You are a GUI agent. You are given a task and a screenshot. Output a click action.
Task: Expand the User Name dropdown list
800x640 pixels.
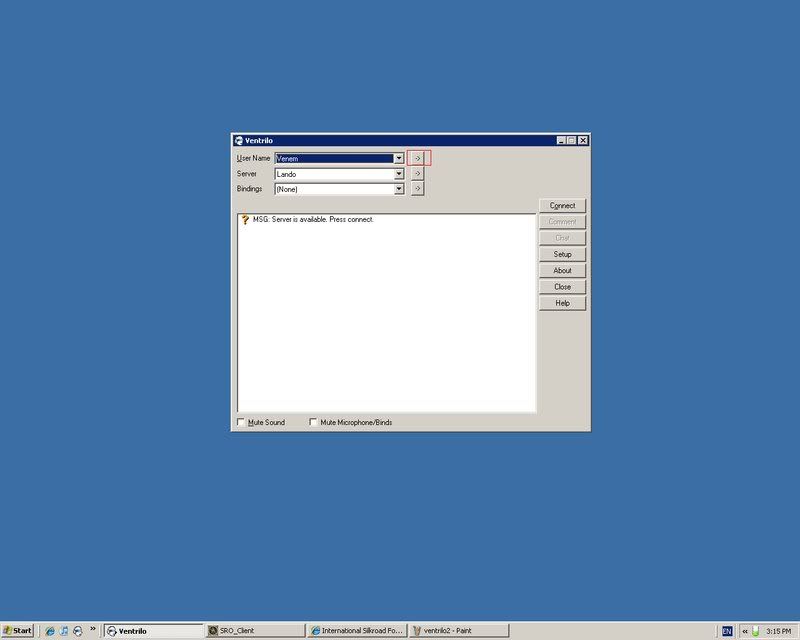[x=399, y=159]
